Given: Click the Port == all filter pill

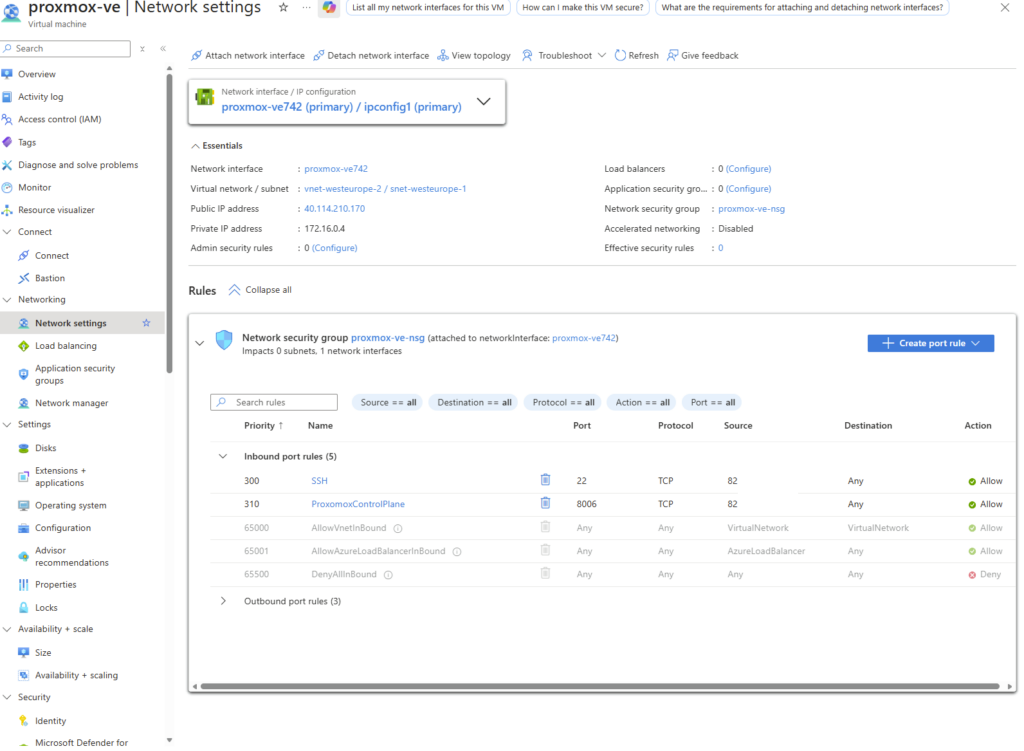Looking at the screenshot, I should point(712,402).
